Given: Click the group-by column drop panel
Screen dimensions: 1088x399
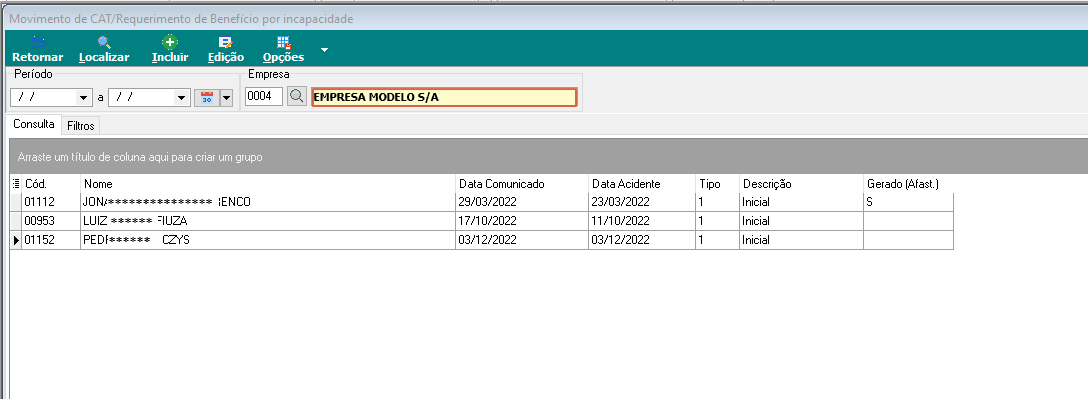Looking at the screenshot, I should (x=548, y=157).
